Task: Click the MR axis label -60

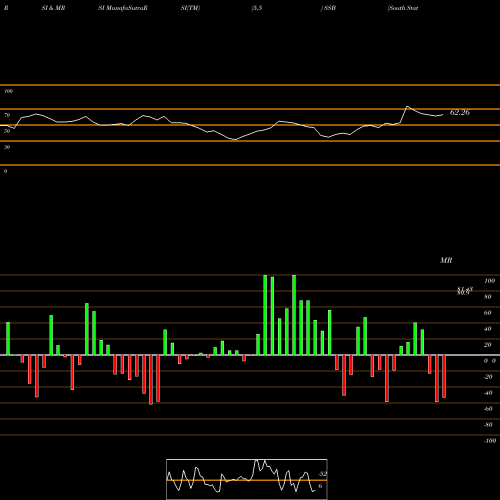Action: coord(488,409)
